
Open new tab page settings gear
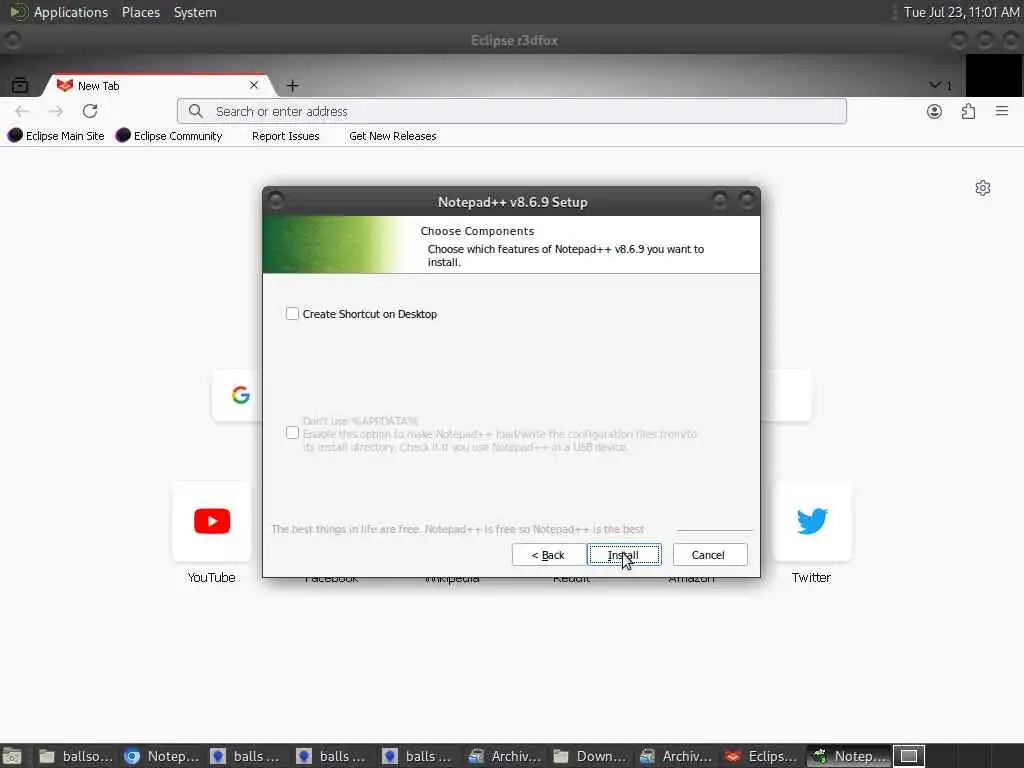[982, 188]
